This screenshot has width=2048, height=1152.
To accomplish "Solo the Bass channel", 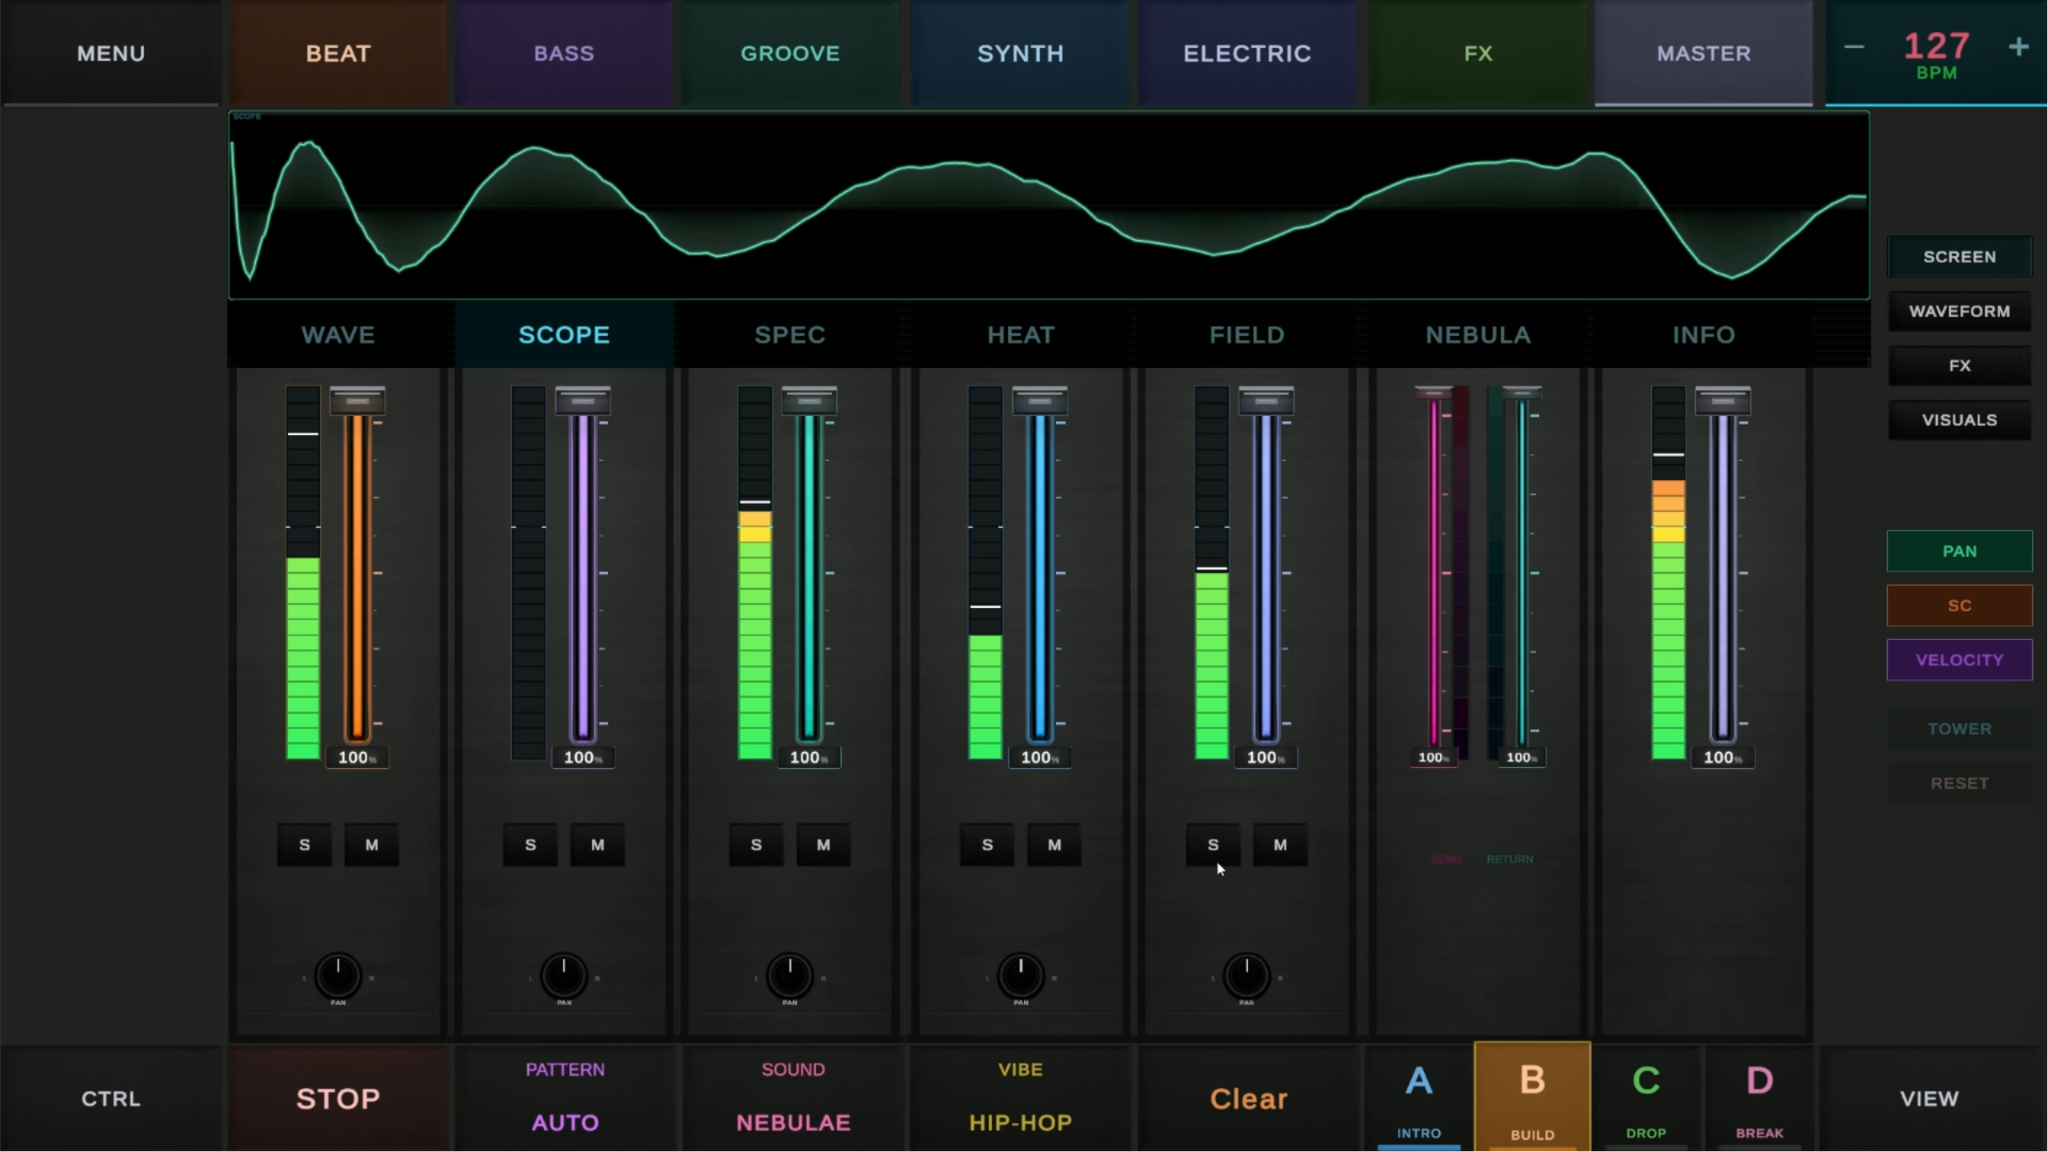I will [531, 845].
